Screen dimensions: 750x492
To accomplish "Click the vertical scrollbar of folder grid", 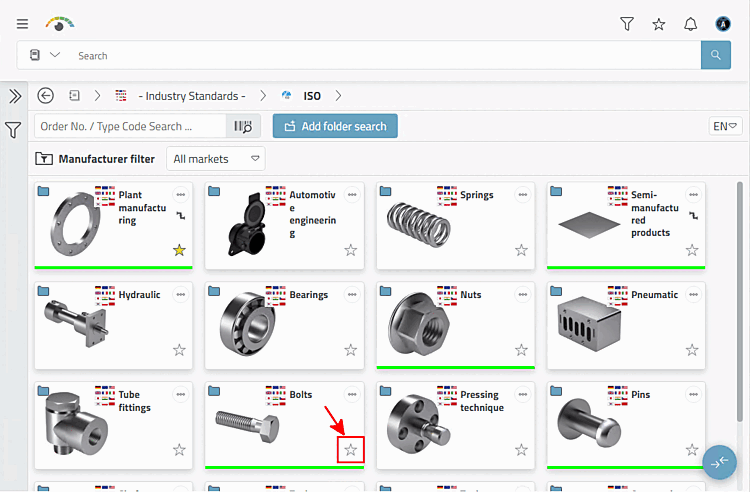I will coord(739,301).
